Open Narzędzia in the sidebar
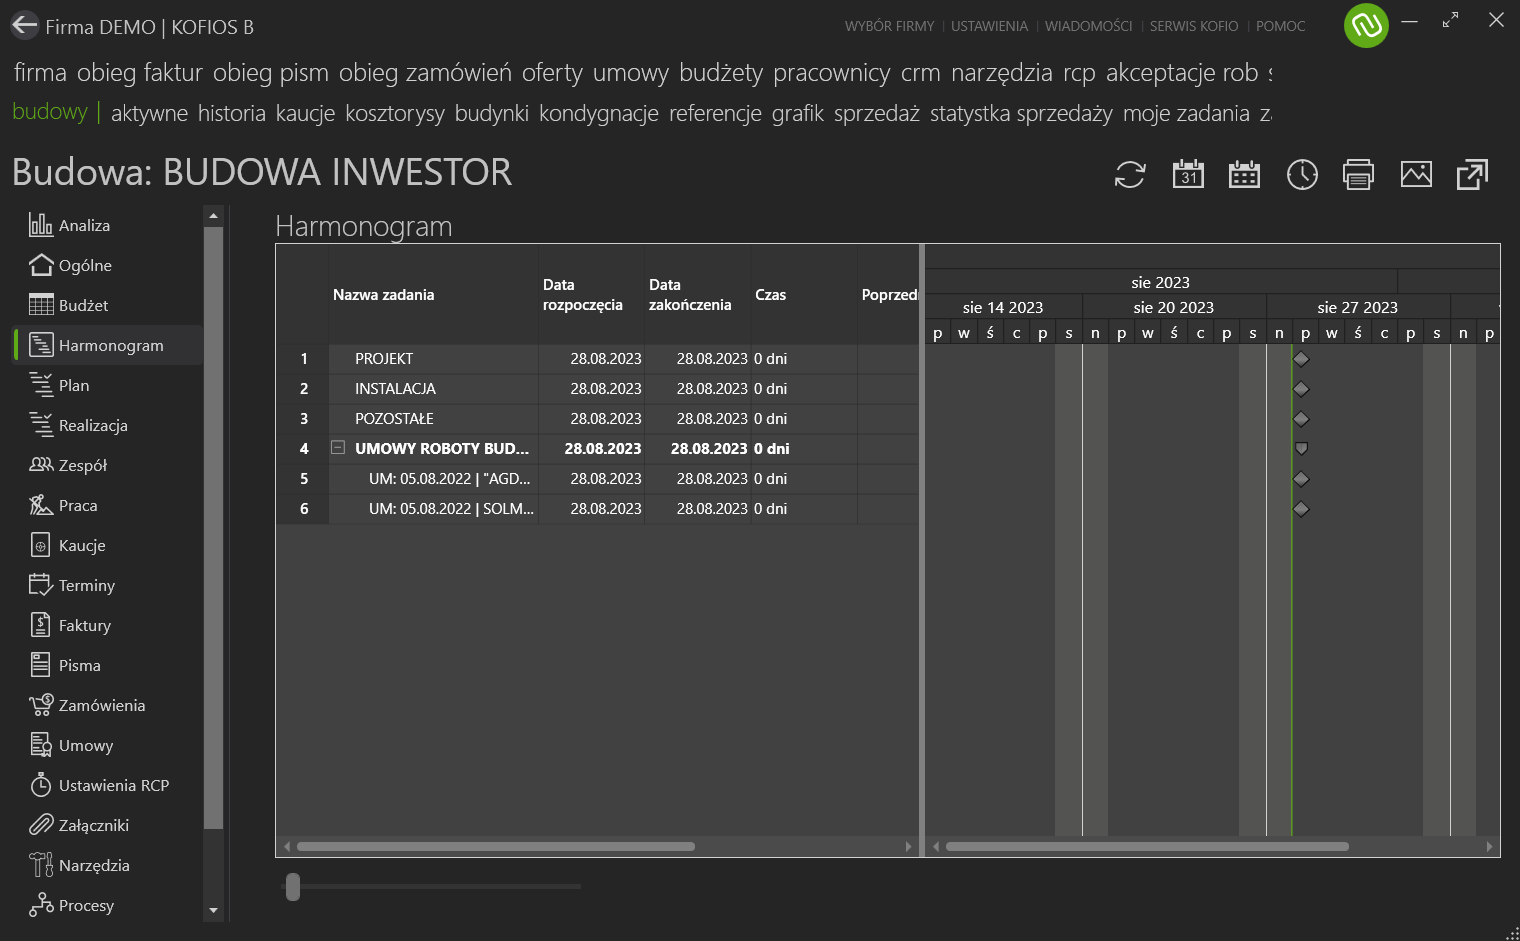The width and height of the screenshot is (1520, 941). point(107,865)
